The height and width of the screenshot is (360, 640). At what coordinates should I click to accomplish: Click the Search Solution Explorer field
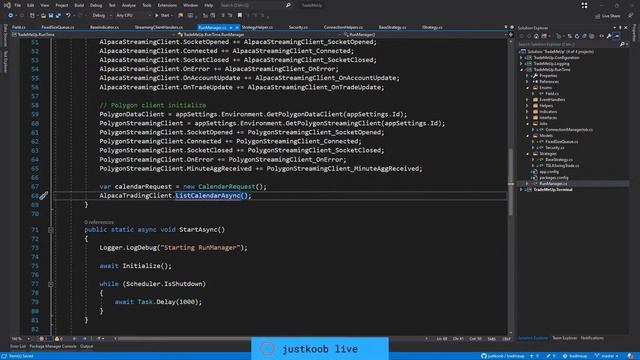point(568,44)
